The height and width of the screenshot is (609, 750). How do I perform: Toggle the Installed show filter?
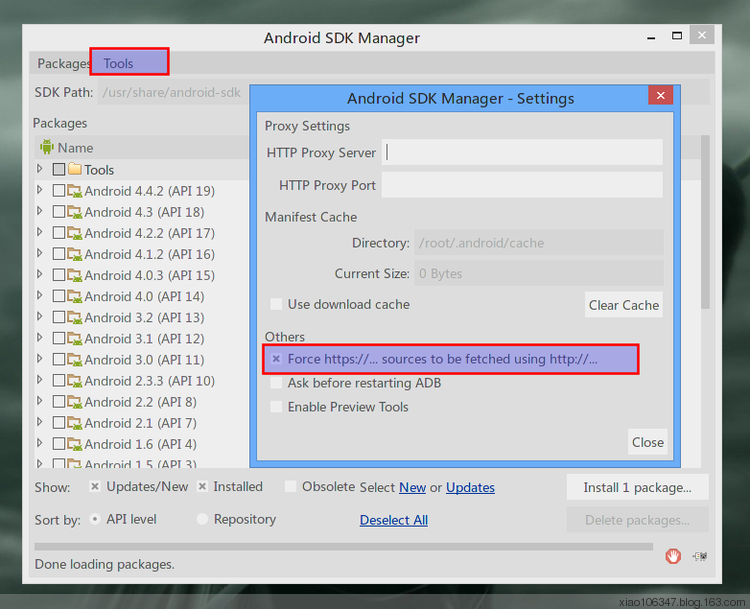202,487
